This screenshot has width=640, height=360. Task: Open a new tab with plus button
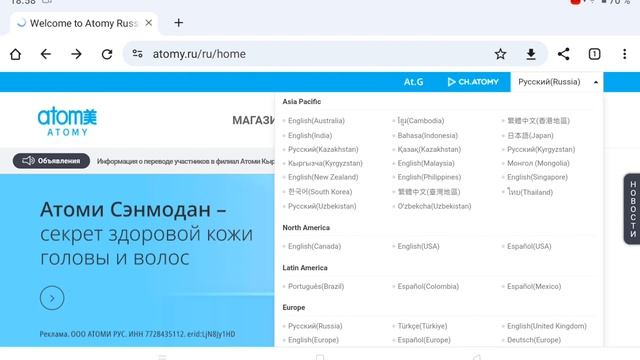[178, 23]
